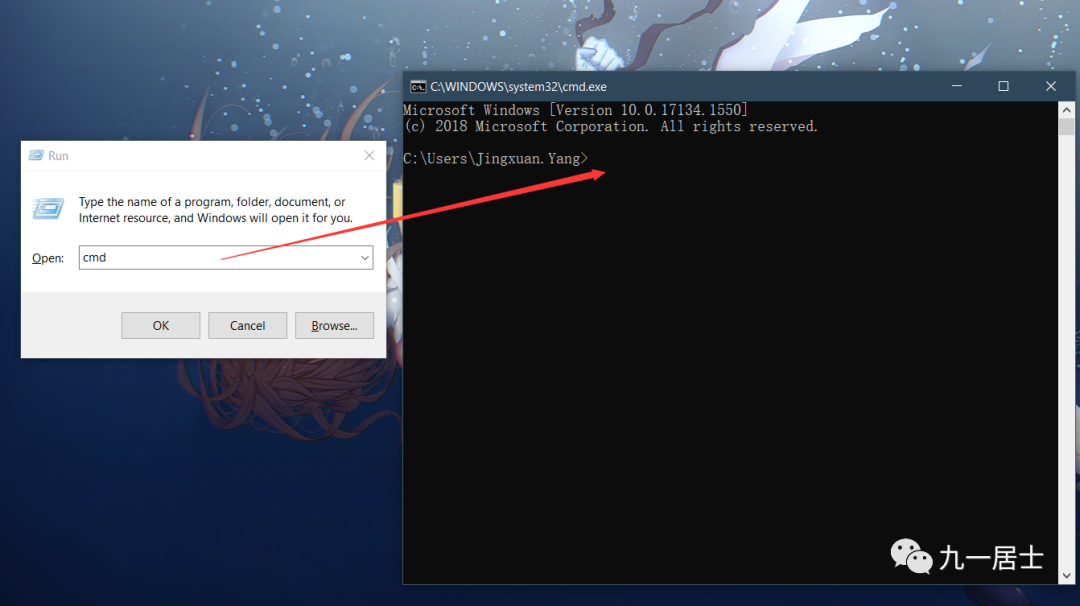1080x606 pixels.
Task: Click the Run dialog title bar icon
Action: (x=36, y=156)
